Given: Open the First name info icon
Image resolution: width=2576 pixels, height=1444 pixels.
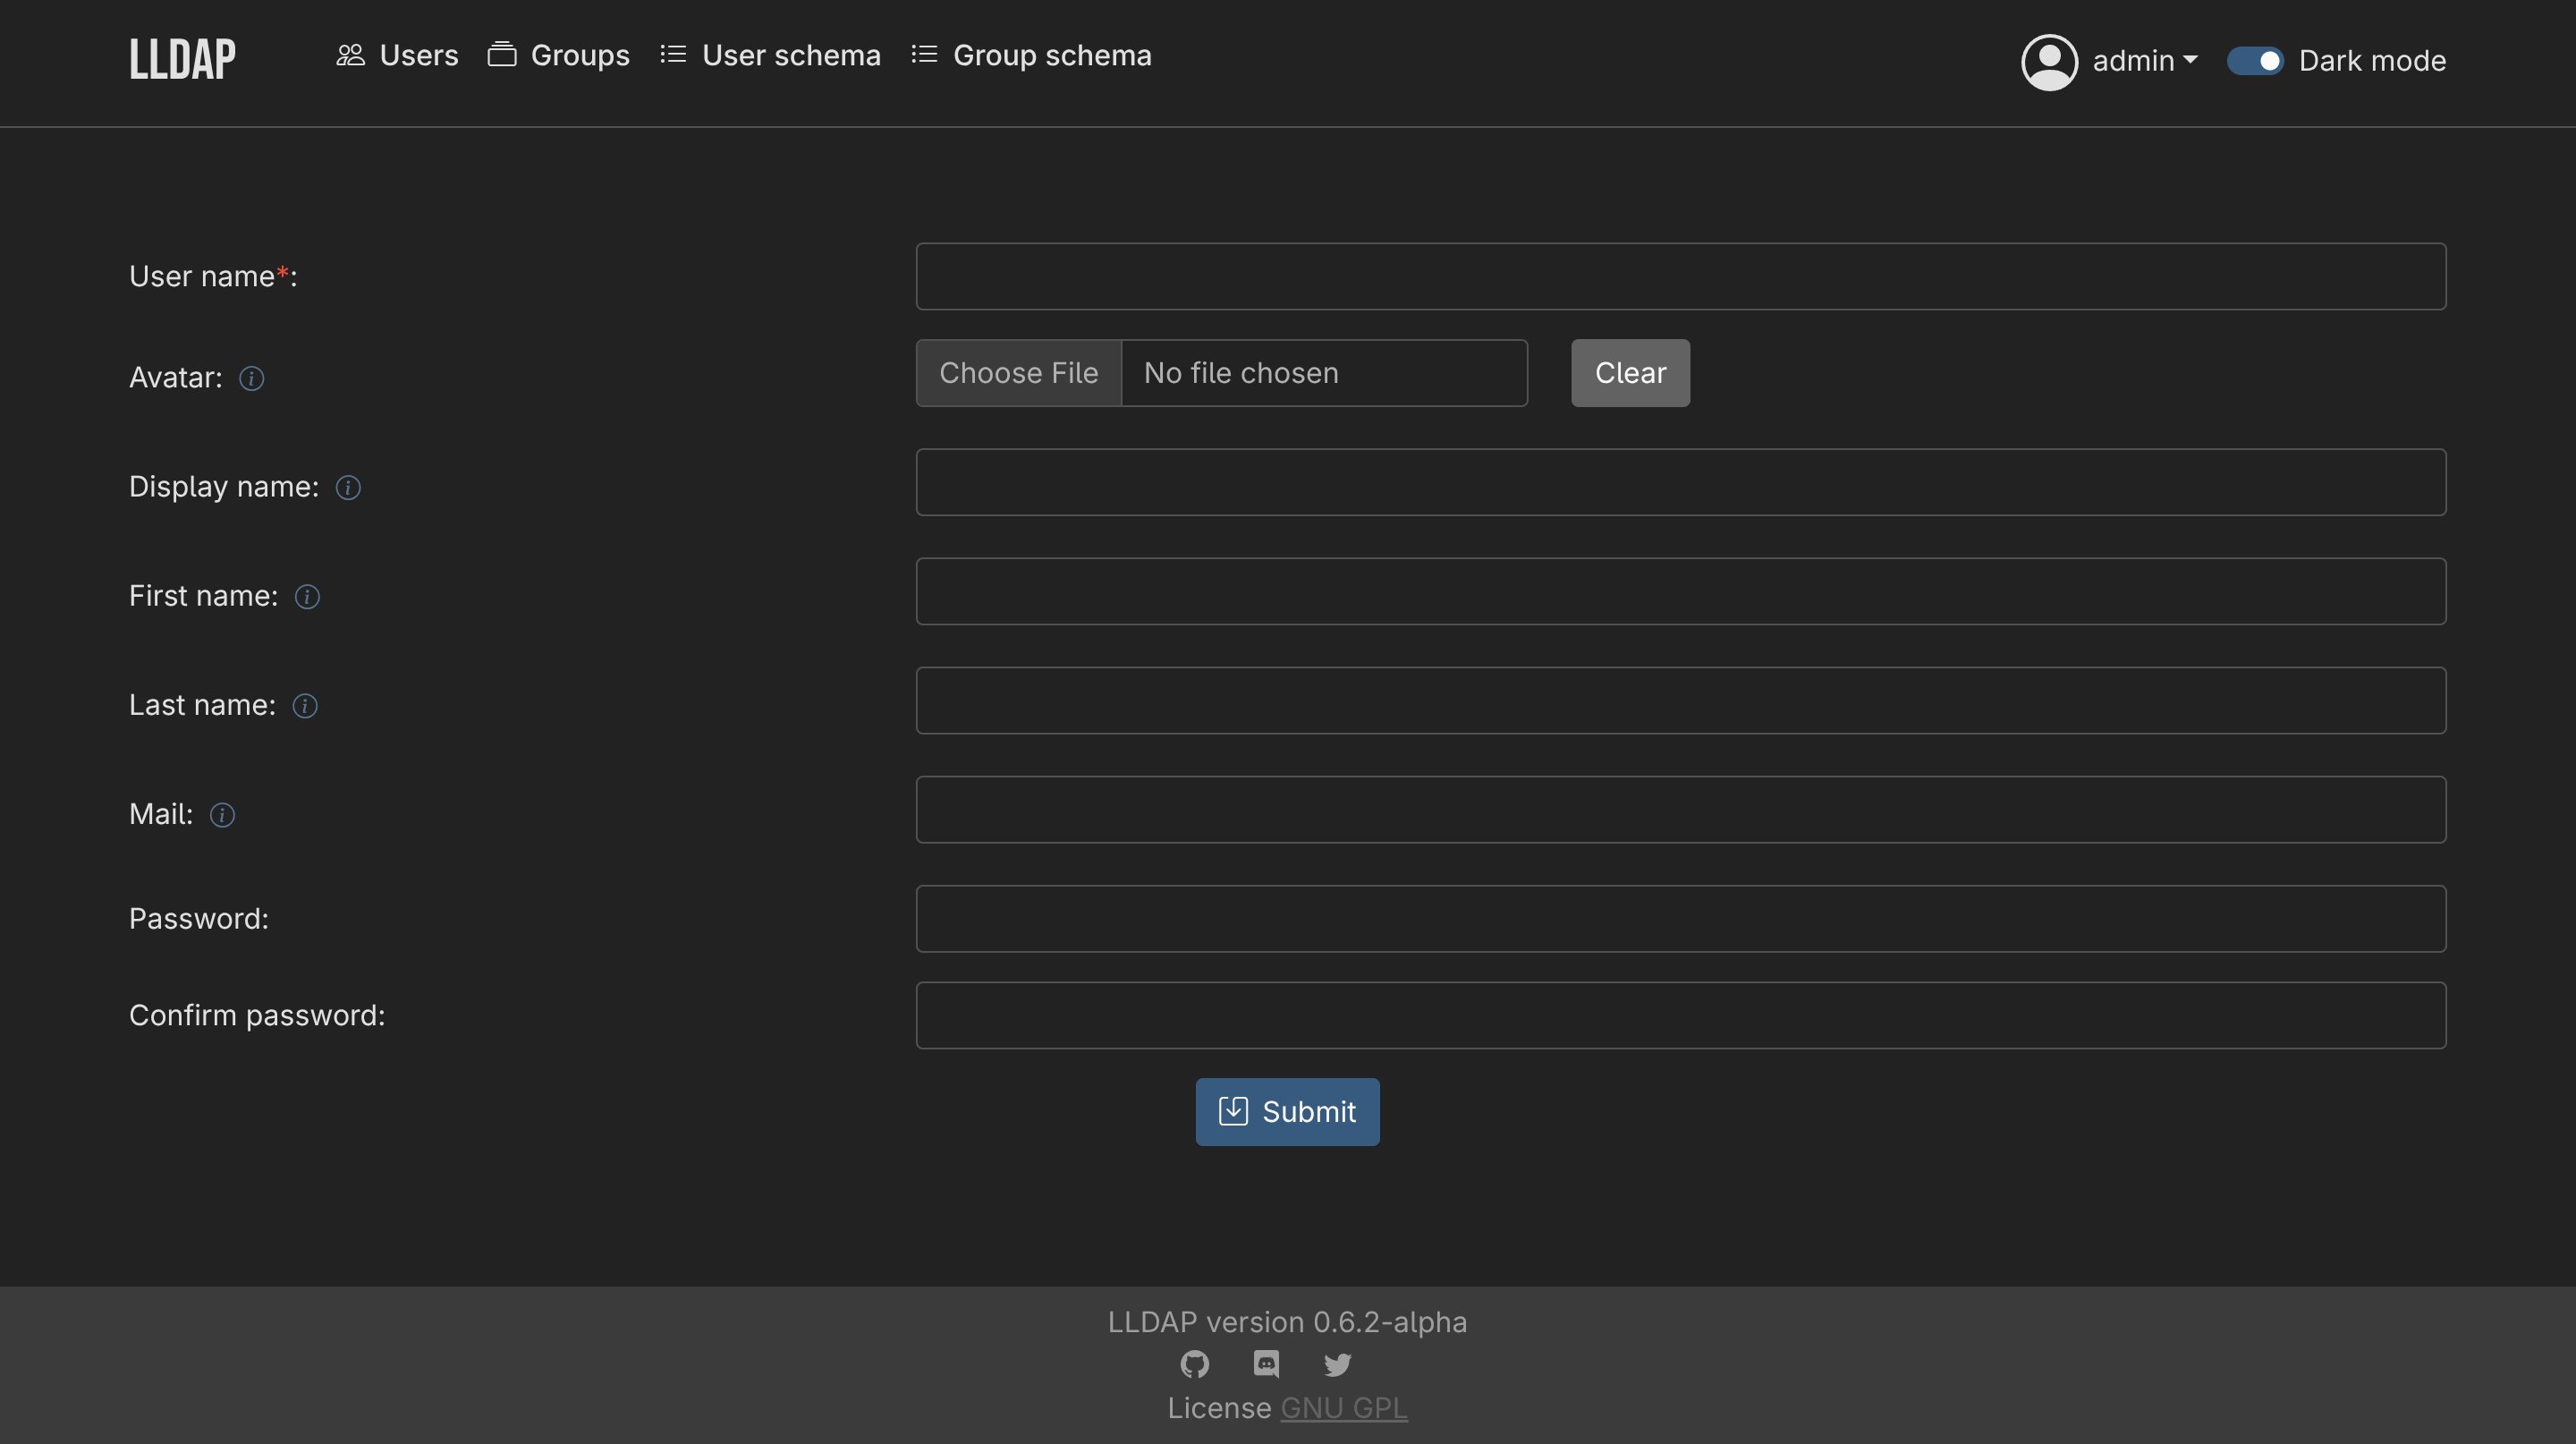Looking at the screenshot, I should click(x=306, y=596).
